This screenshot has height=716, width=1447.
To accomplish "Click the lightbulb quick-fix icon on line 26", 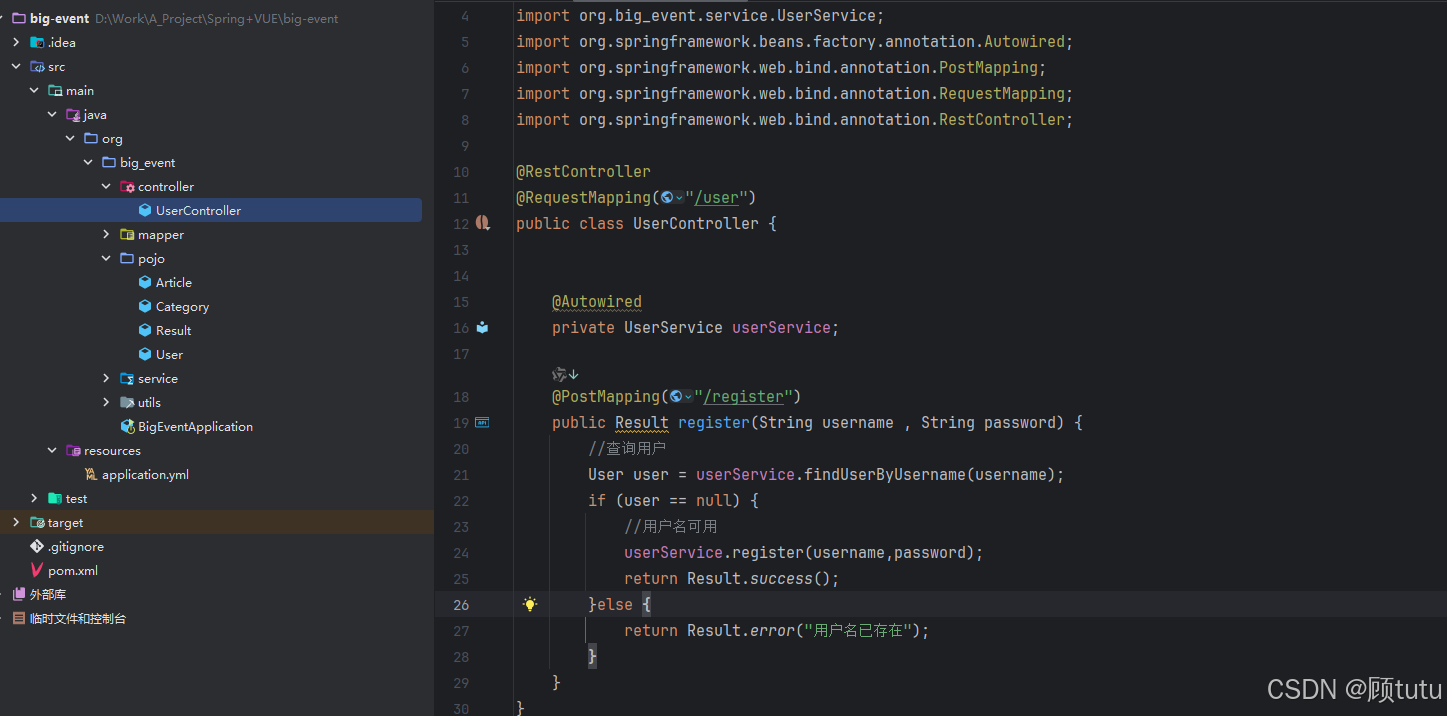I will click(x=530, y=604).
